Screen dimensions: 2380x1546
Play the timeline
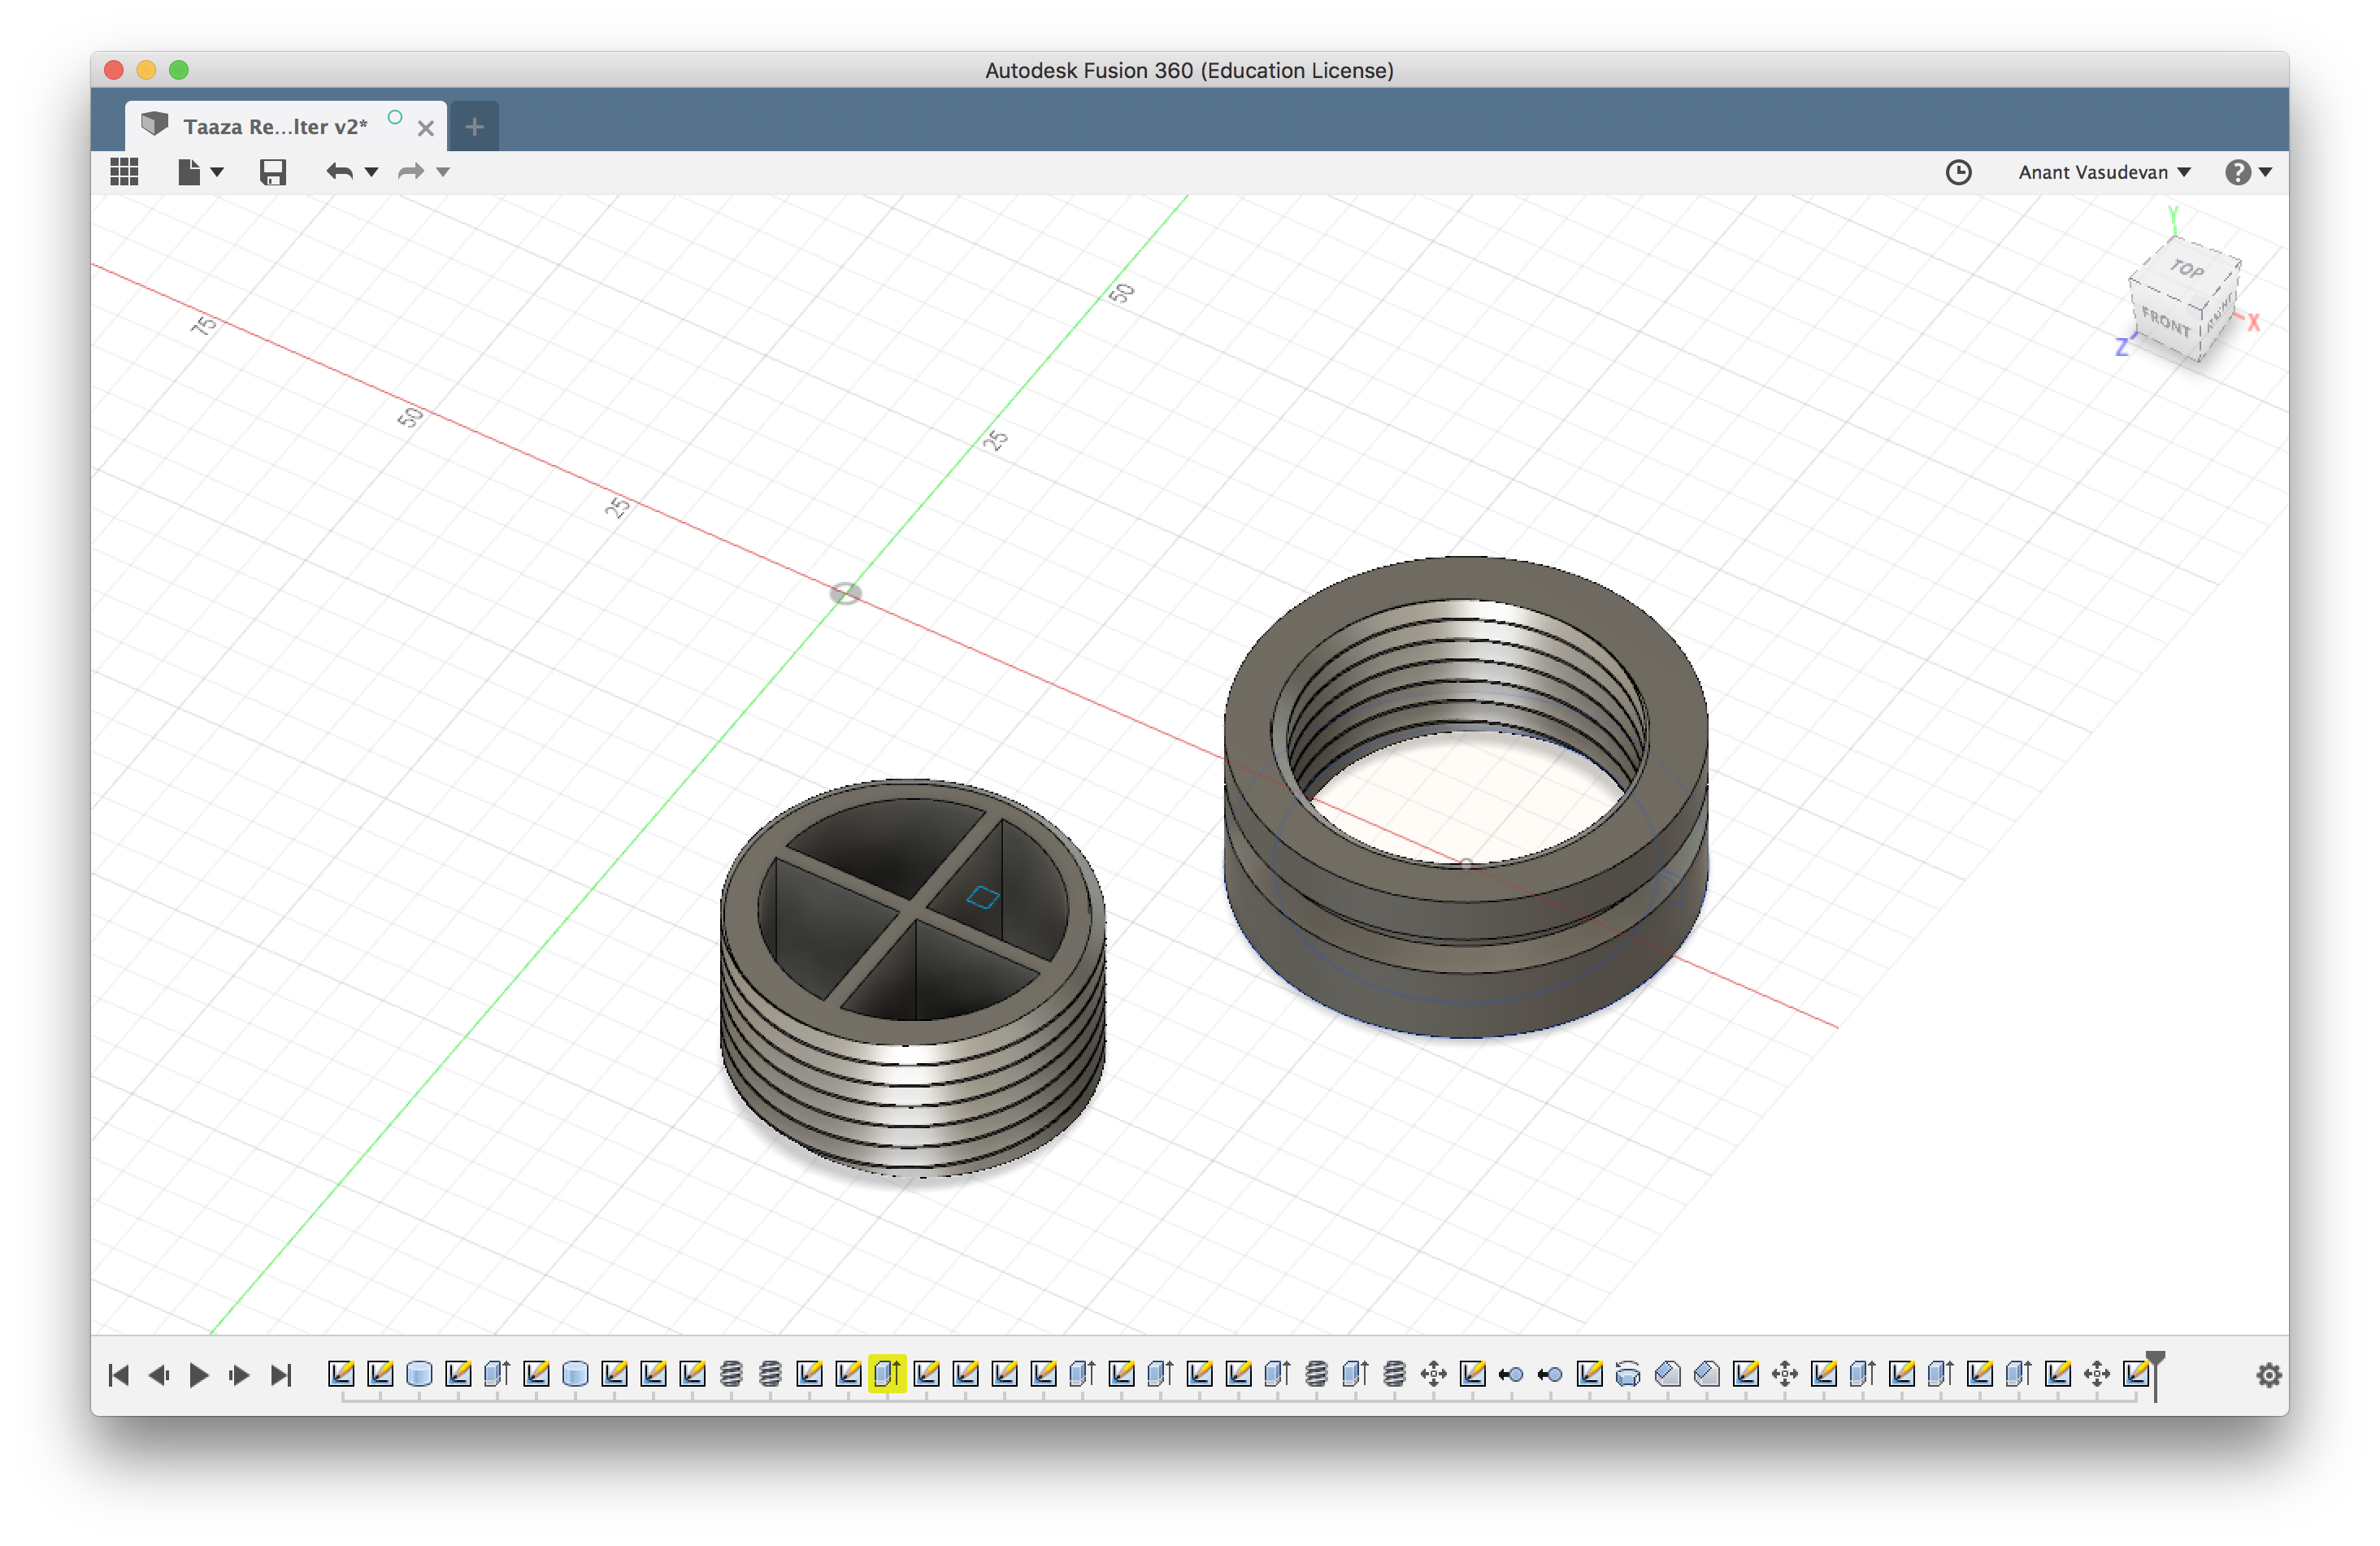point(198,1375)
